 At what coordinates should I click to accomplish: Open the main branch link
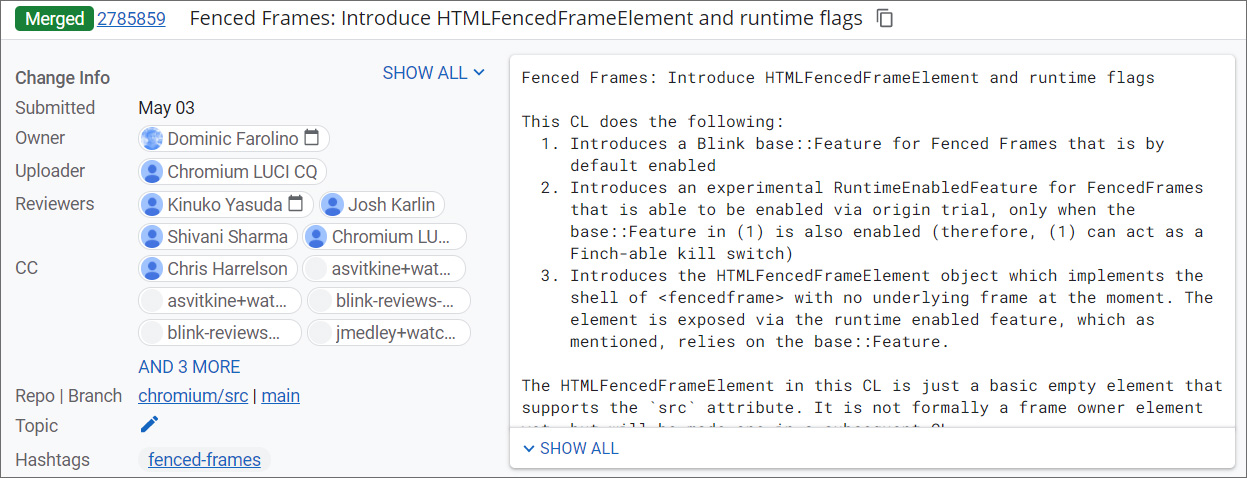pos(281,396)
